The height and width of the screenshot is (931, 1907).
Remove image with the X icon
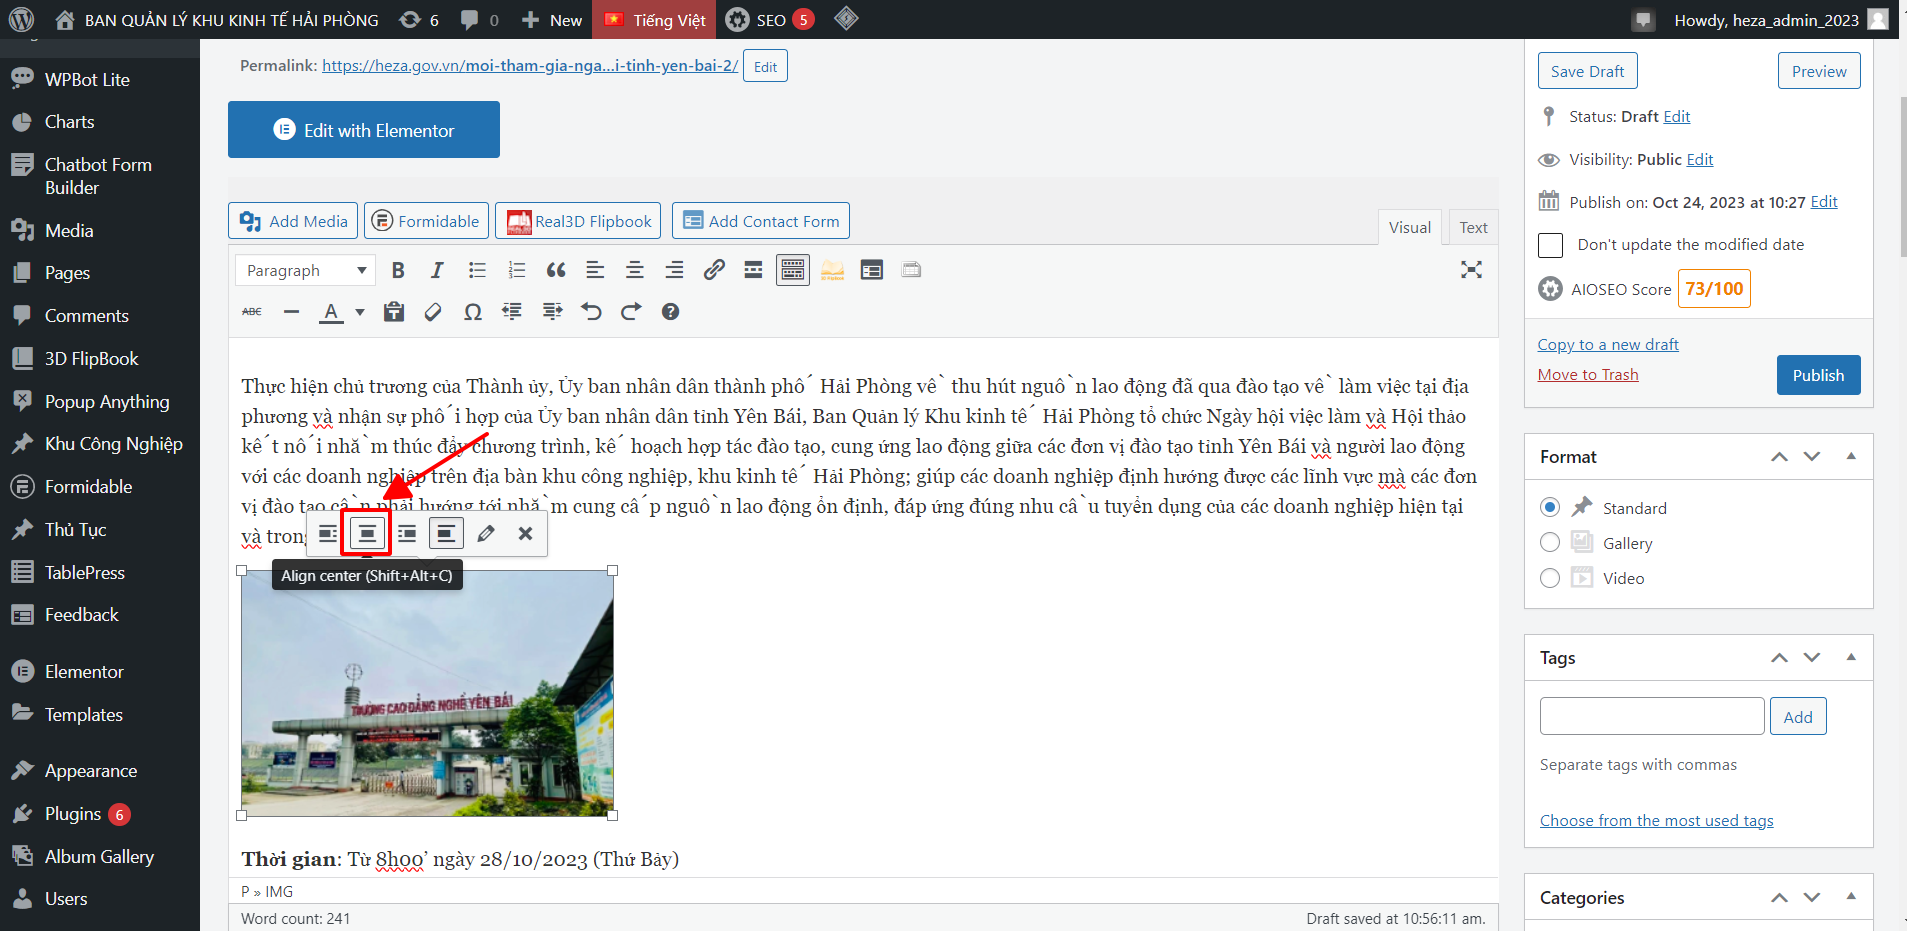click(x=525, y=534)
